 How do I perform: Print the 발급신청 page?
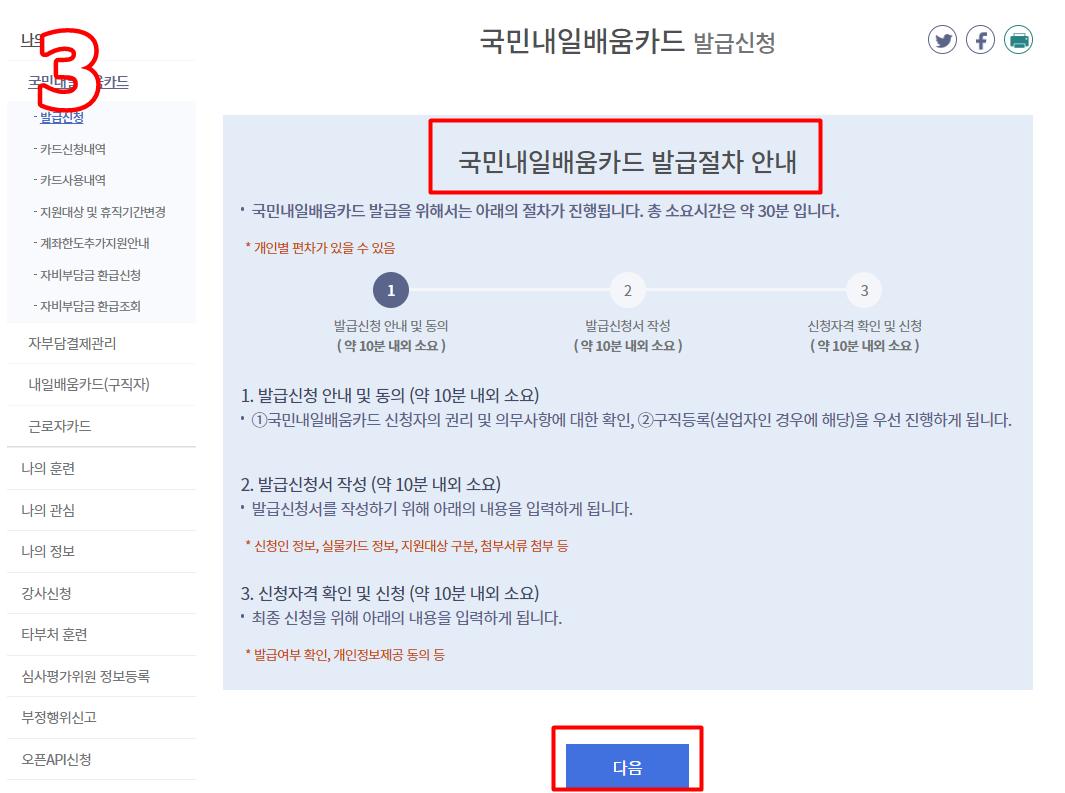(x=1018, y=40)
